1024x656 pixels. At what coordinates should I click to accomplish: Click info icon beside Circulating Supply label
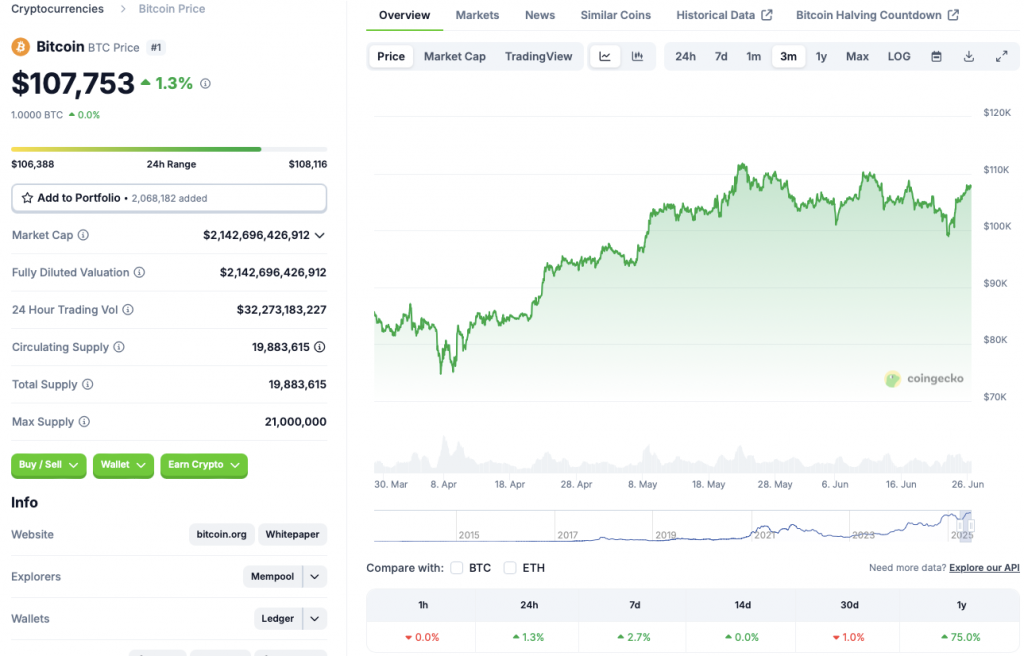pos(119,347)
